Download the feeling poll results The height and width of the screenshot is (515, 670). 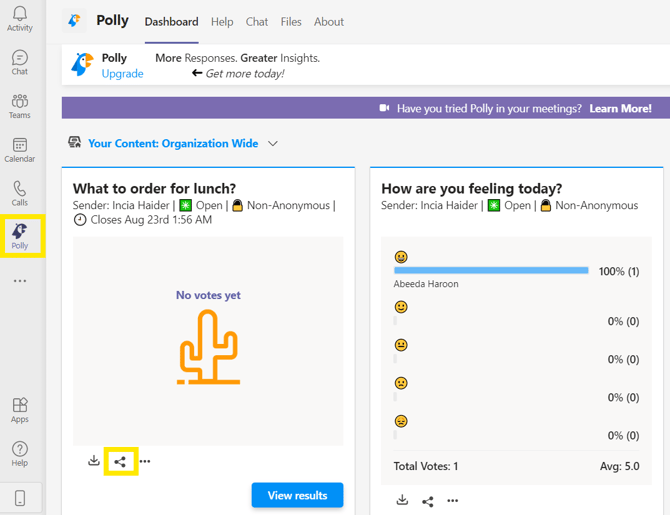tap(402, 500)
